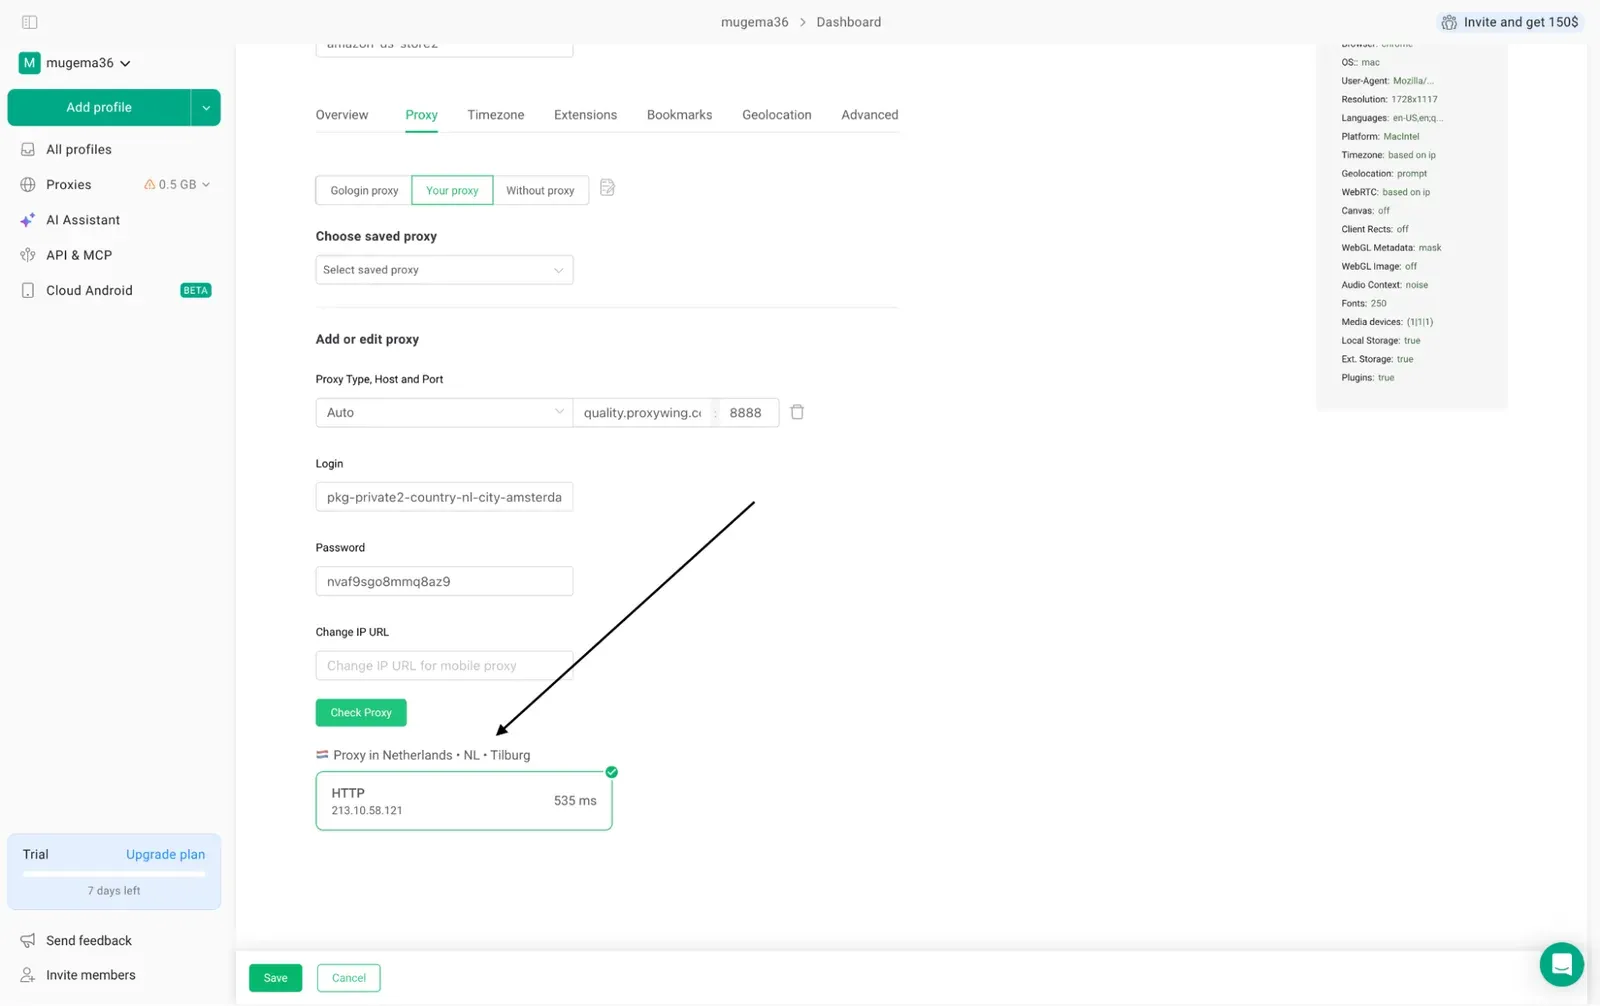Image resolution: width=1600 pixels, height=1006 pixels.
Task: Click the 'Resolution: 1728x1117' summary row
Action: [x=1389, y=99]
